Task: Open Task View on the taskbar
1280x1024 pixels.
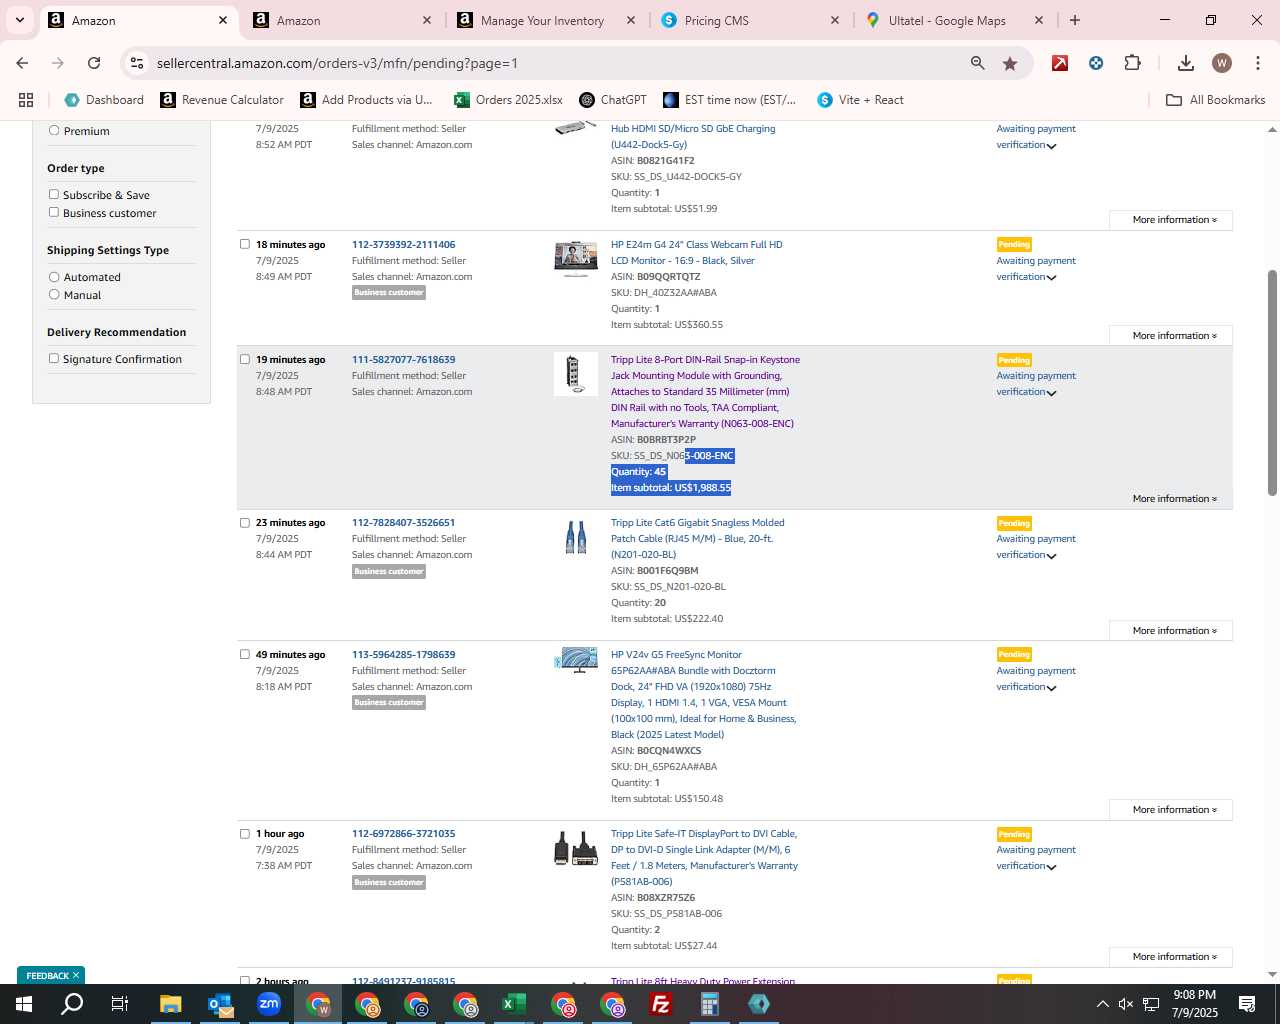Action: tap(120, 1004)
